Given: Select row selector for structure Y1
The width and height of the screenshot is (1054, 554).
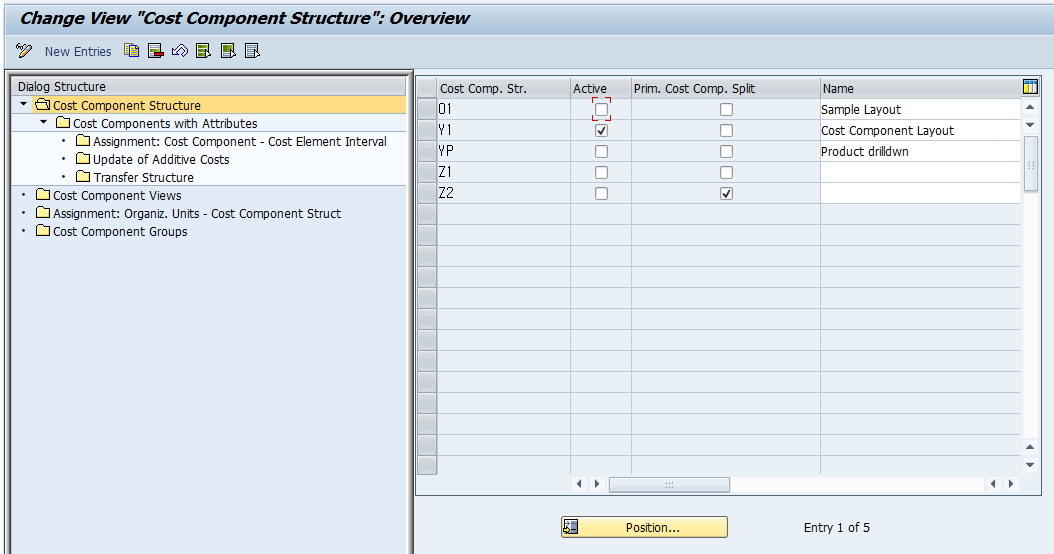Looking at the screenshot, I should [x=427, y=130].
